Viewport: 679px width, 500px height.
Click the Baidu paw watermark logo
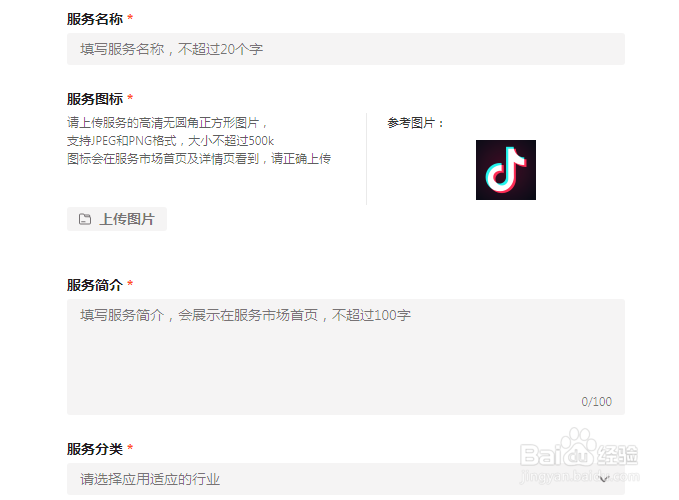pyautogui.click(x=579, y=448)
